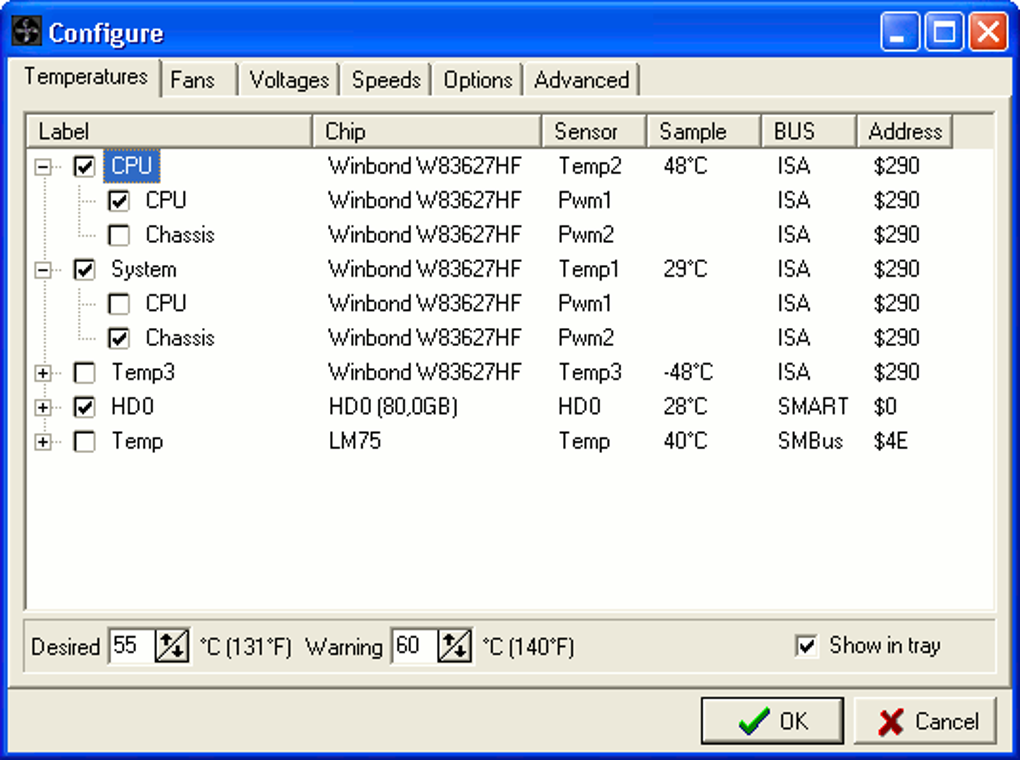Click the Warning temperature spinner arrows
Image resolution: width=1020 pixels, height=760 pixels.
point(455,646)
